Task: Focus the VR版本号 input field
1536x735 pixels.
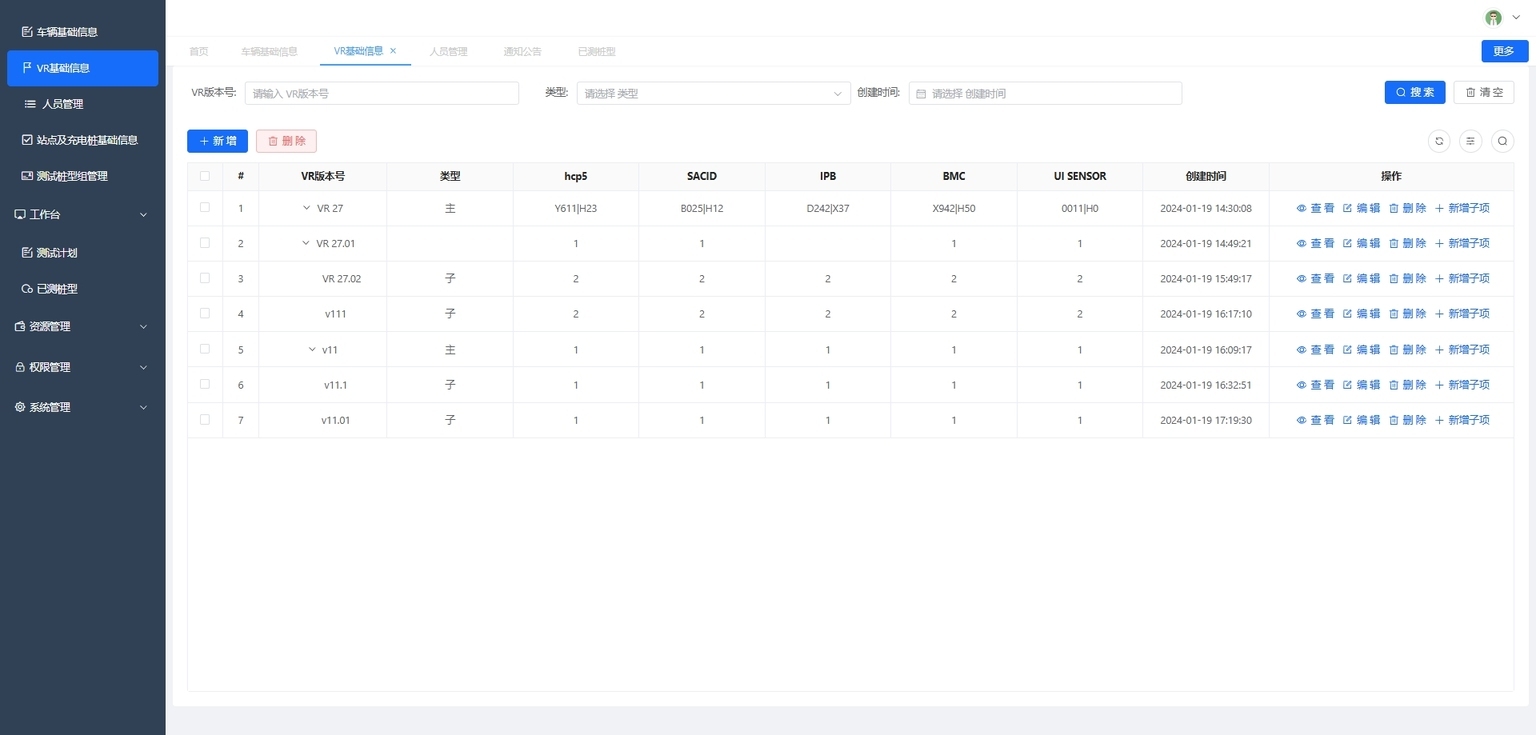Action: [382, 93]
